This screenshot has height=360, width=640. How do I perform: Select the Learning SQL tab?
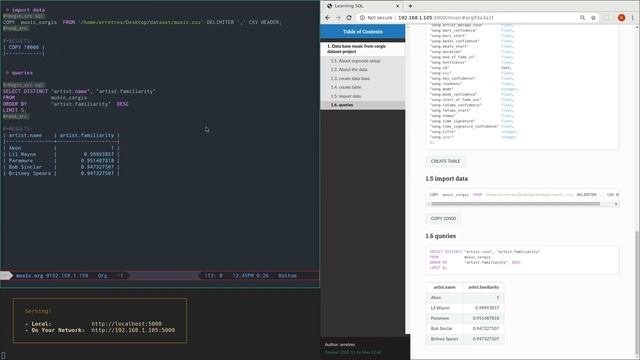pyautogui.click(x=363, y=6)
